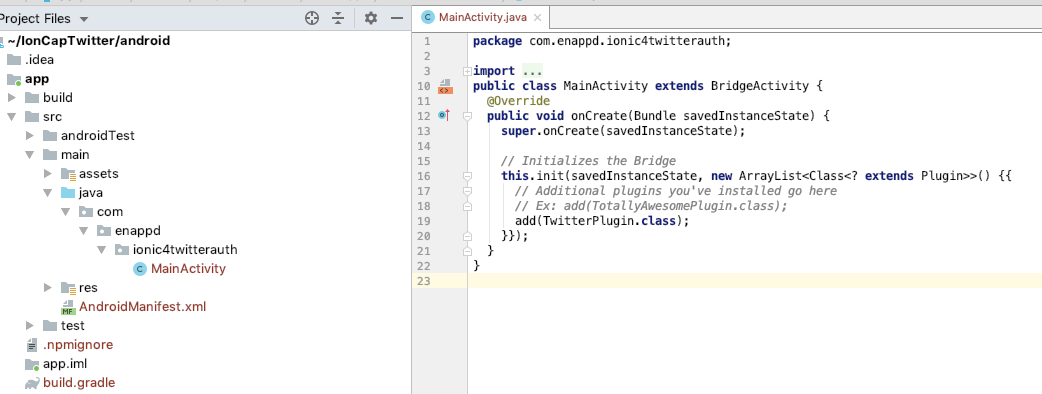Viewport: 1042px width, 394px height.
Task: Expand the androidTest folder arrow
Action: click(x=30, y=136)
